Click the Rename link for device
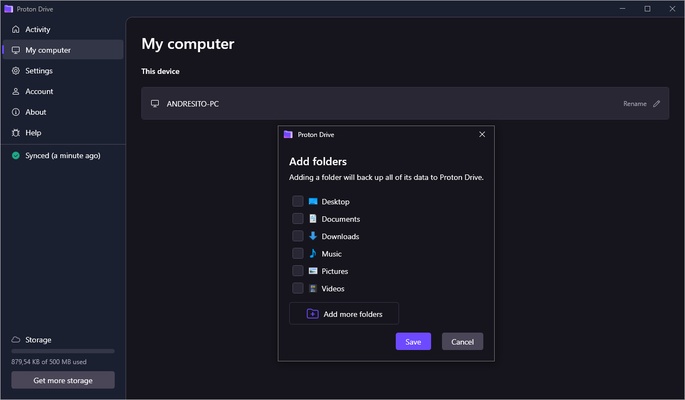This screenshot has height=400, width=685. pyautogui.click(x=635, y=103)
